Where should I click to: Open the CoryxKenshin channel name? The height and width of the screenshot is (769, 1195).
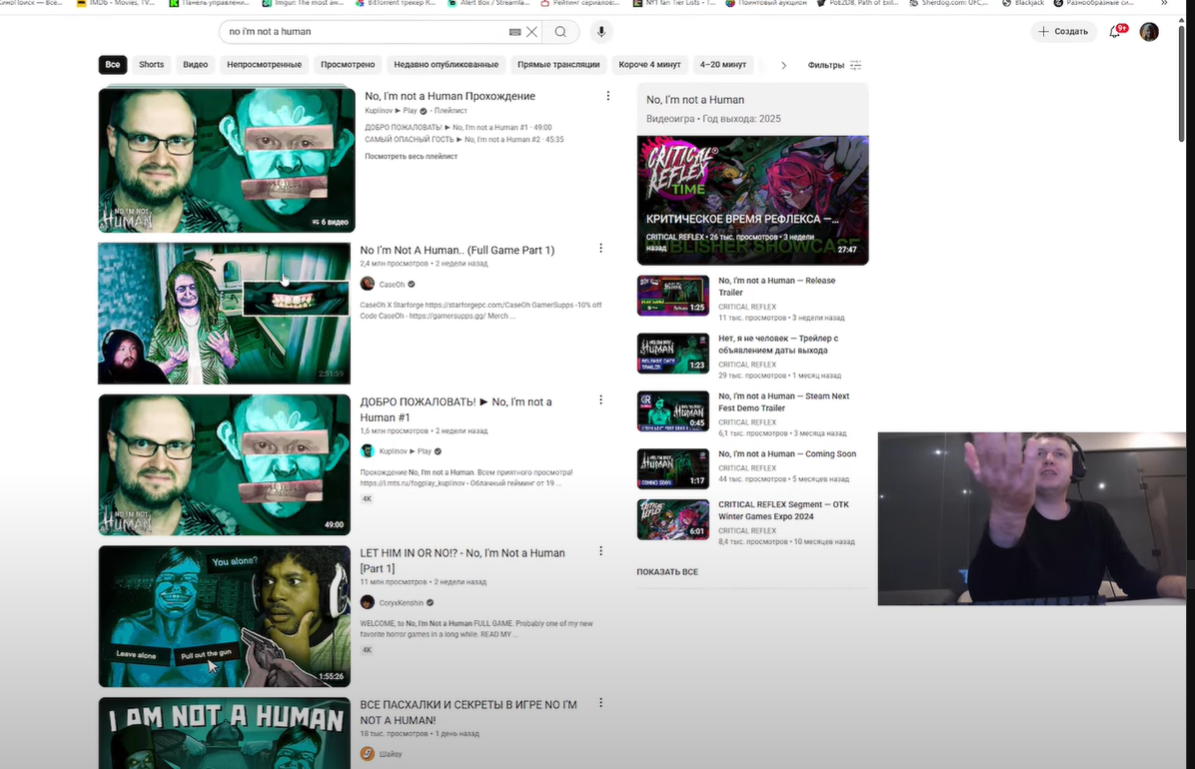[401, 603]
